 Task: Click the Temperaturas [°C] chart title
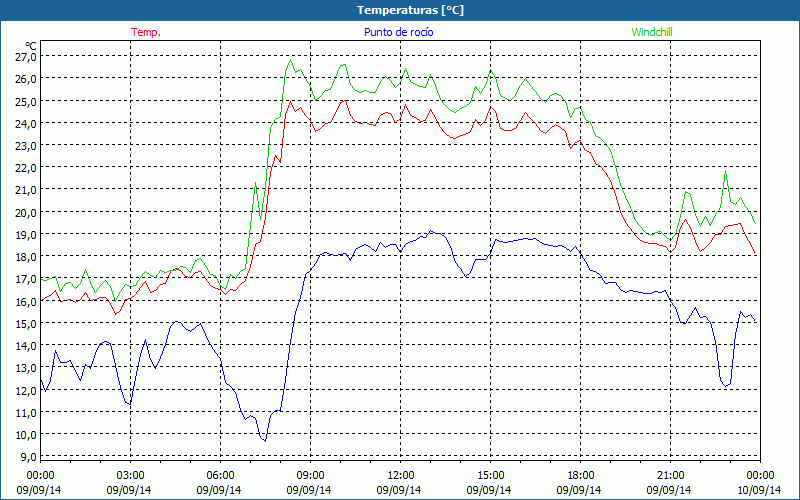point(410,10)
